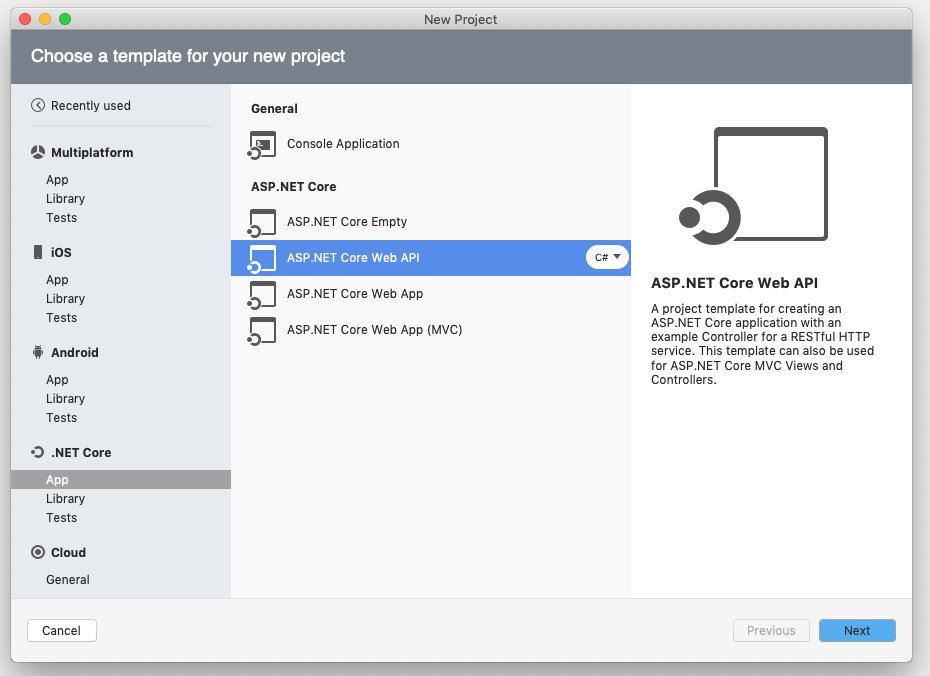The width and height of the screenshot is (930, 676).
Task: Select Library under Multiplatform
Action: (x=65, y=199)
